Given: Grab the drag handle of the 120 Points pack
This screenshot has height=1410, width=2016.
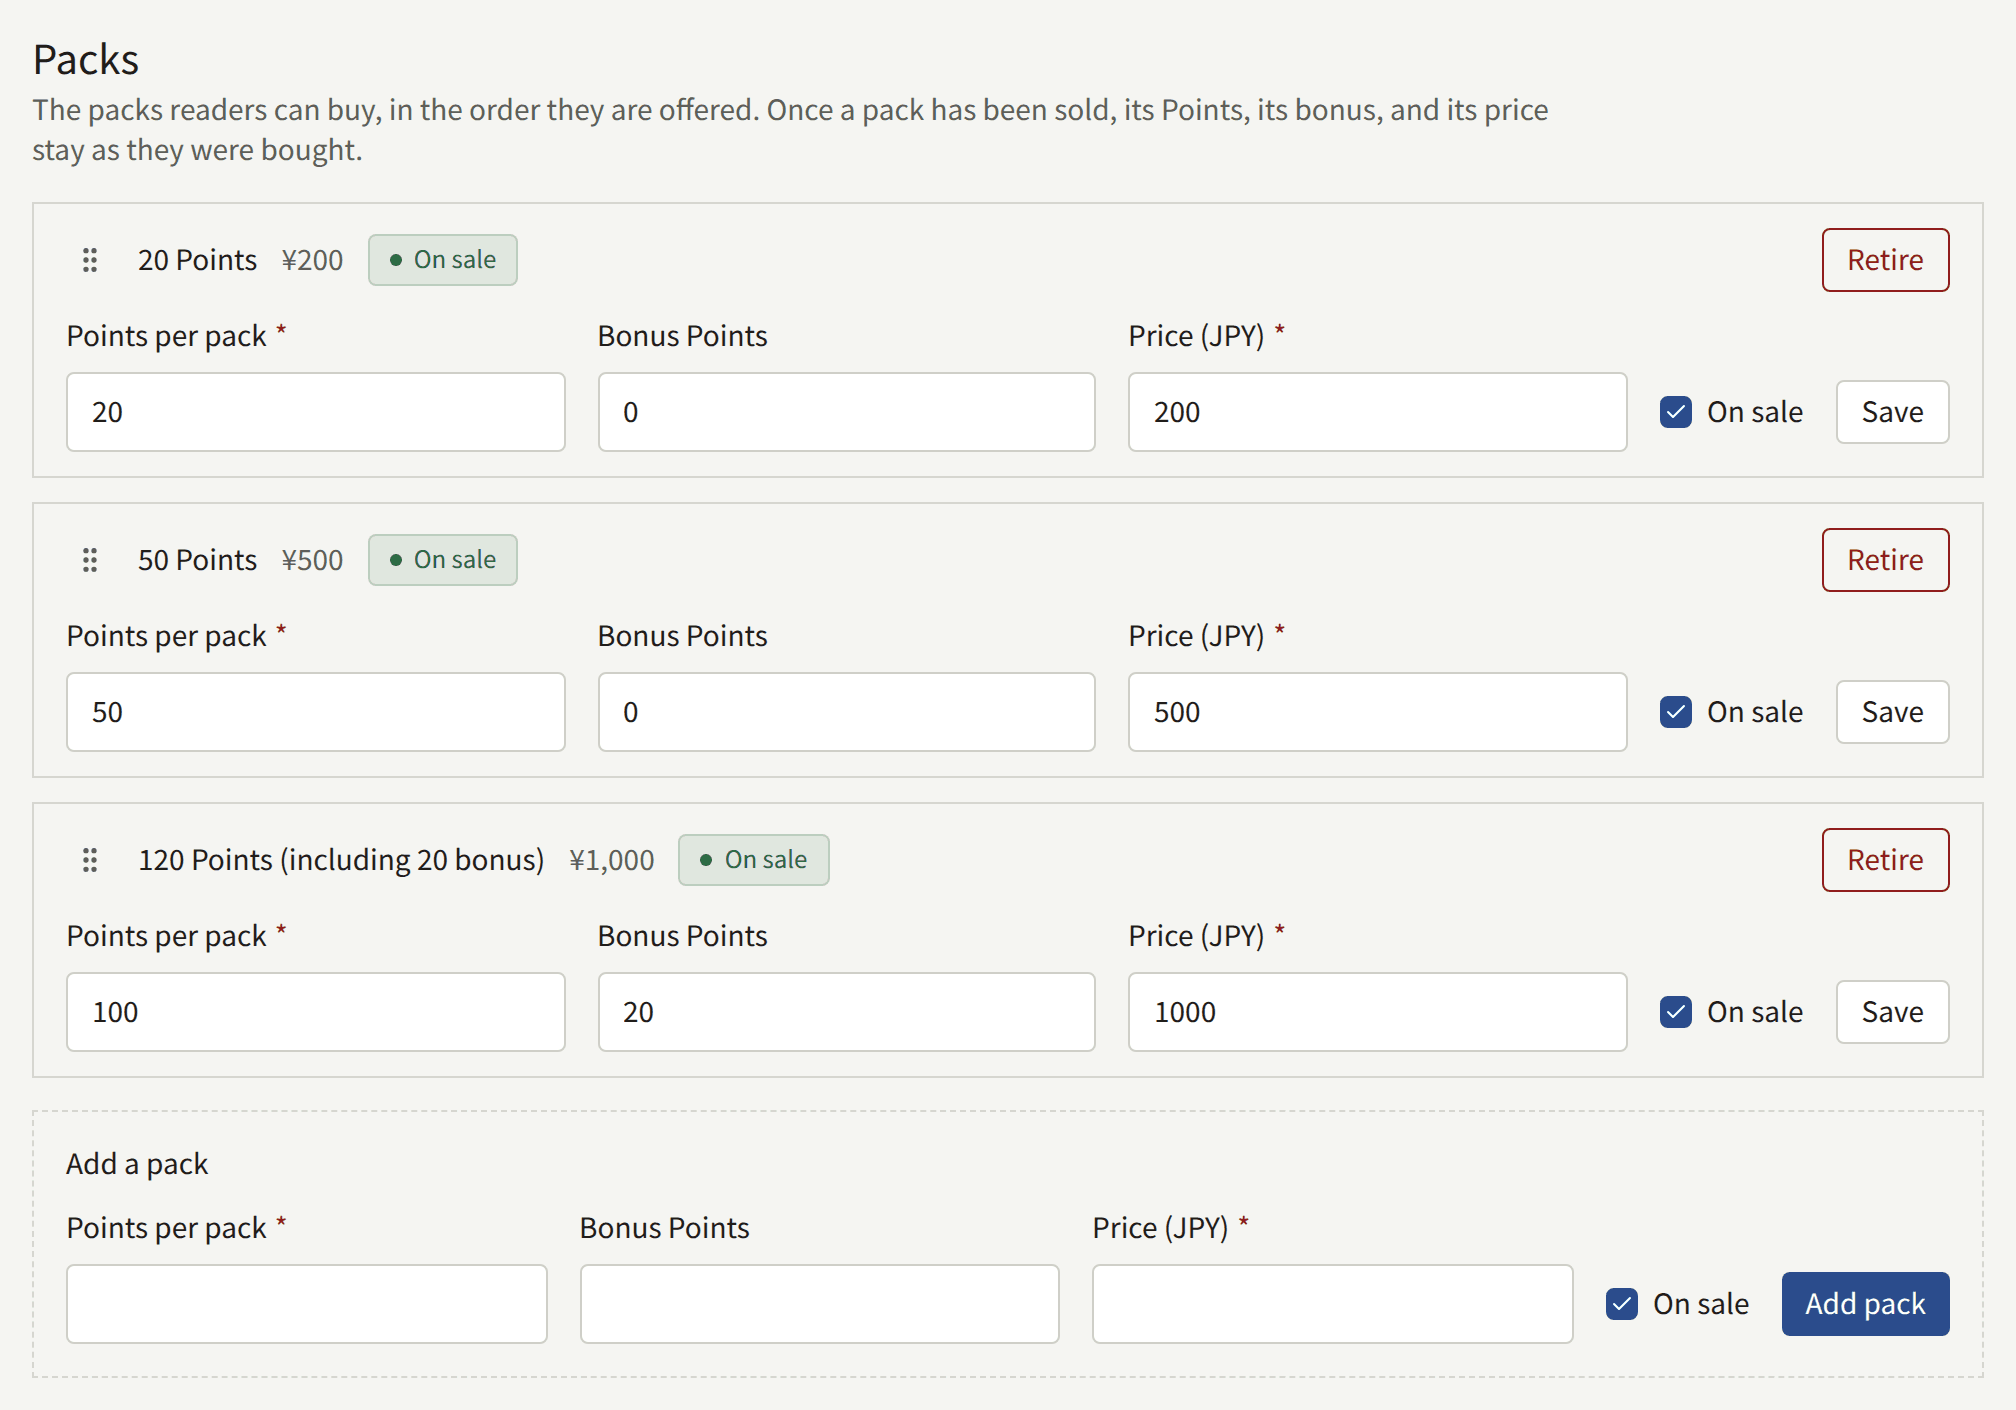Looking at the screenshot, I should point(90,860).
